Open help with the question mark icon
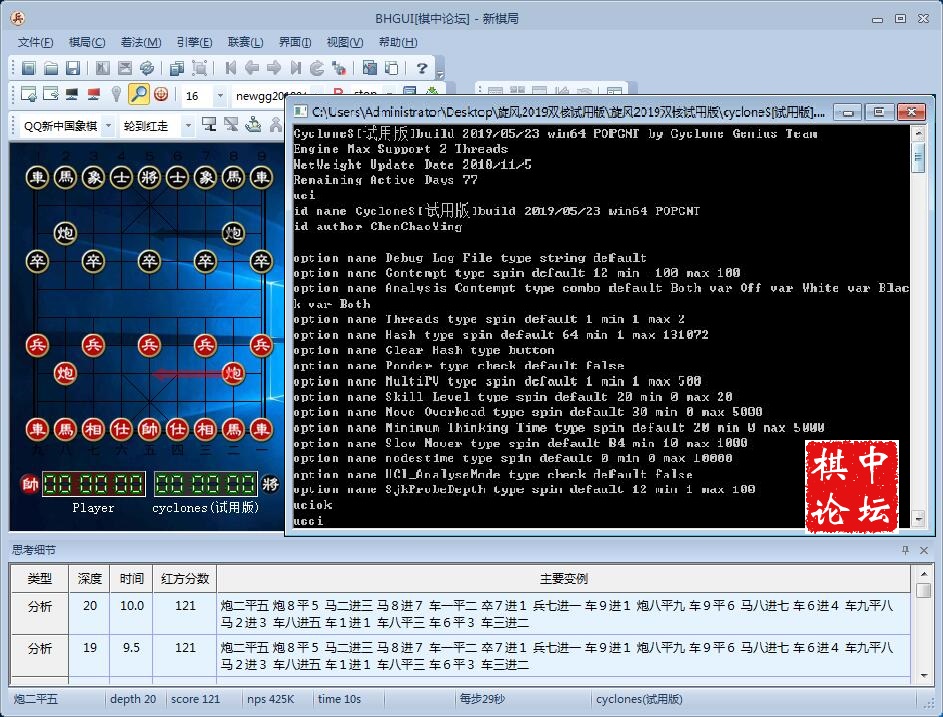943x717 pixels. [x=422, y=68]
